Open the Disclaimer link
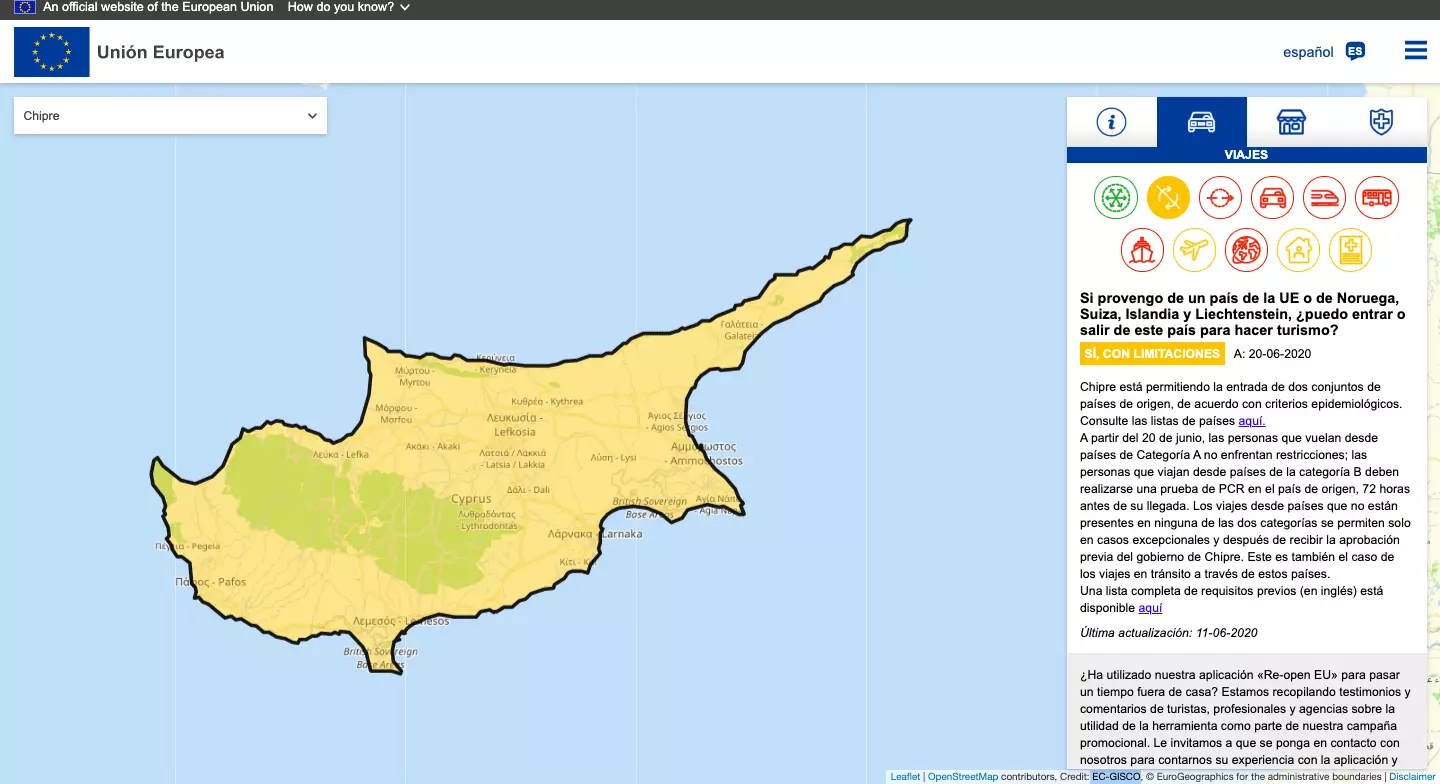This screenshot has width=1440, height=784. [x=1412, y=777]
